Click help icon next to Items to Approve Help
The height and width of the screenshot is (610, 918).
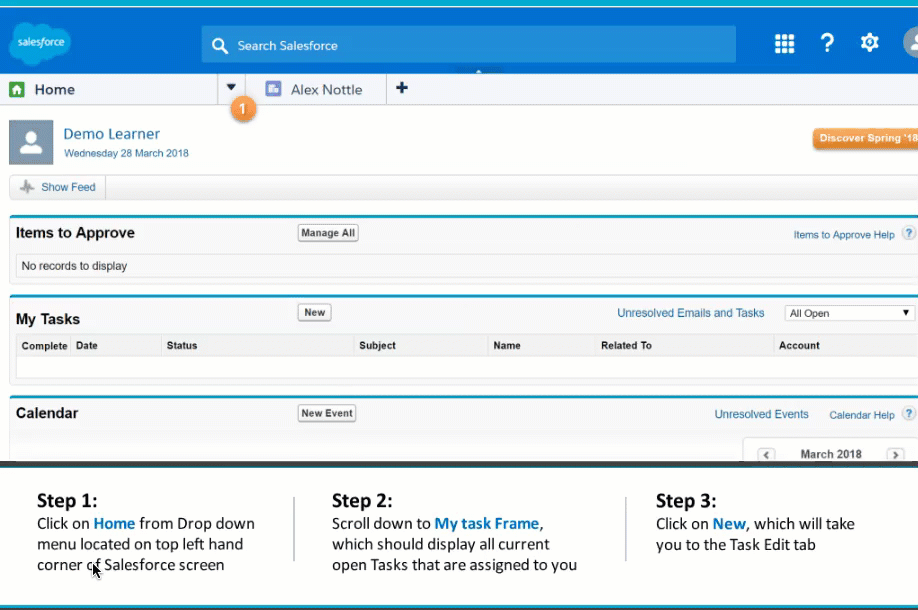908,233
